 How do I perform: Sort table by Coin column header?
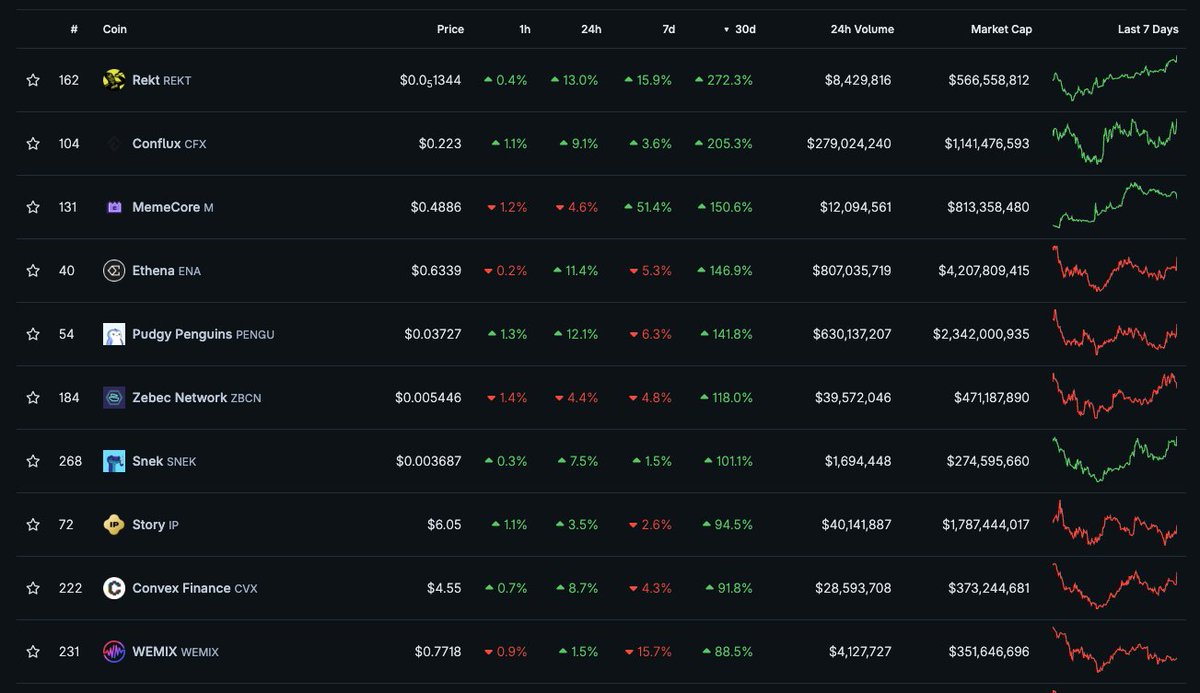(x=115, y=29)
